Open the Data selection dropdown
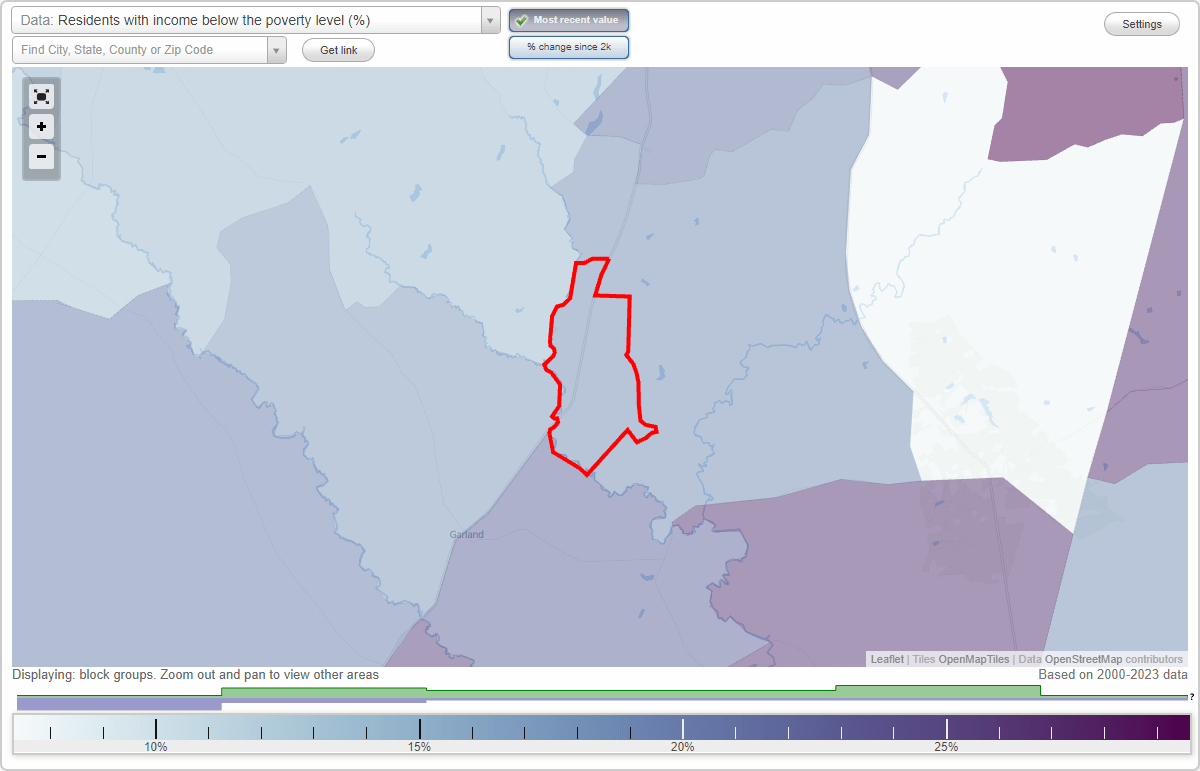The height and width of the screenshot is (771, 1200). point(250,19)
